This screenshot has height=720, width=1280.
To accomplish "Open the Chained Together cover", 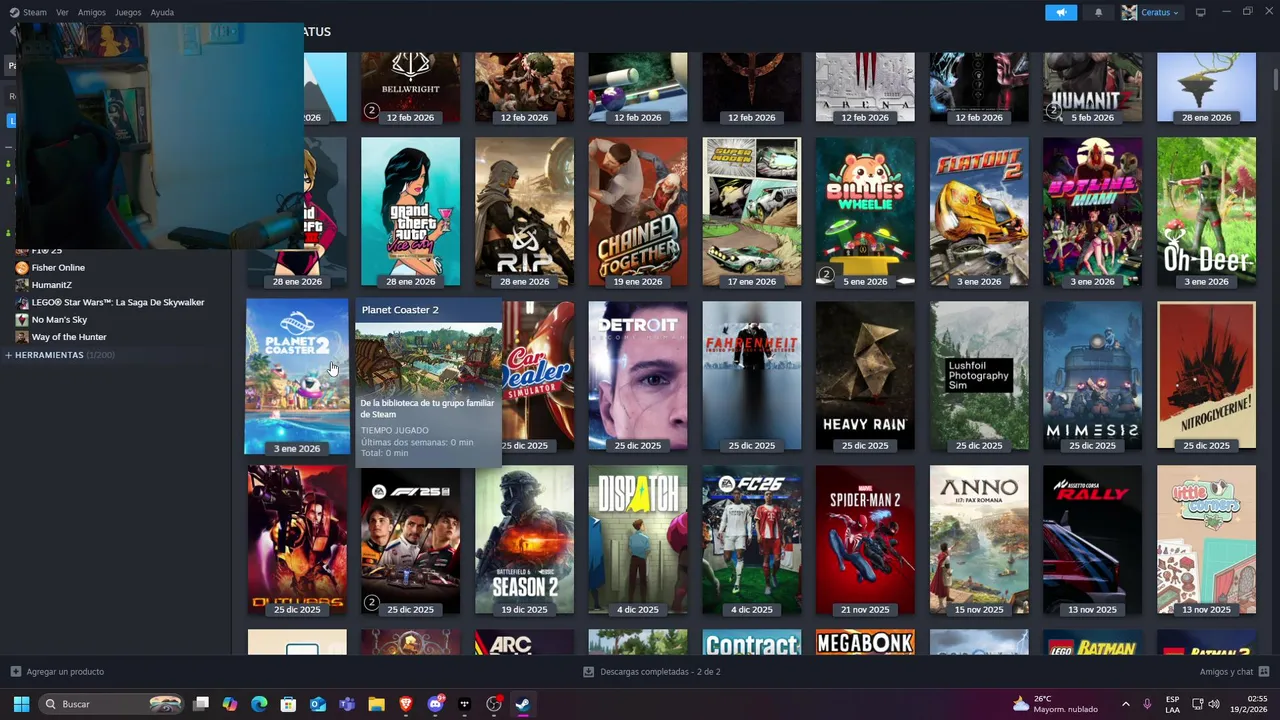I will tap(638, 211).
